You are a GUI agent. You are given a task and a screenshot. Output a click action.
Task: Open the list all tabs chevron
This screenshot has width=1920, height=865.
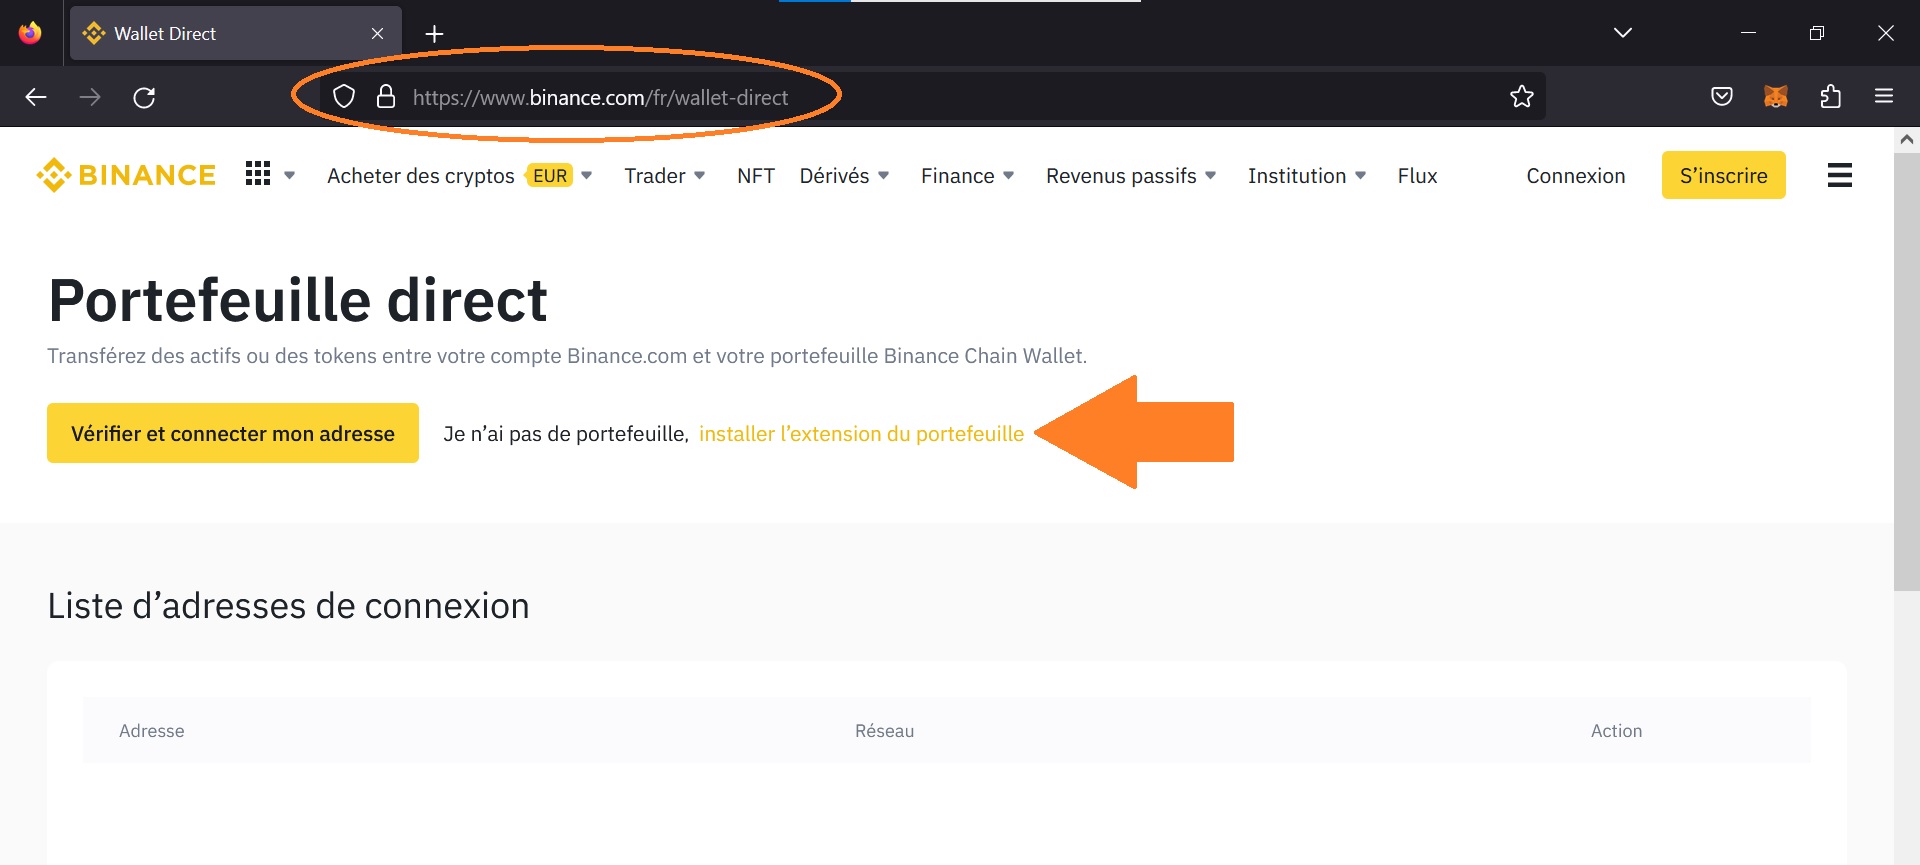[1622, 33]
